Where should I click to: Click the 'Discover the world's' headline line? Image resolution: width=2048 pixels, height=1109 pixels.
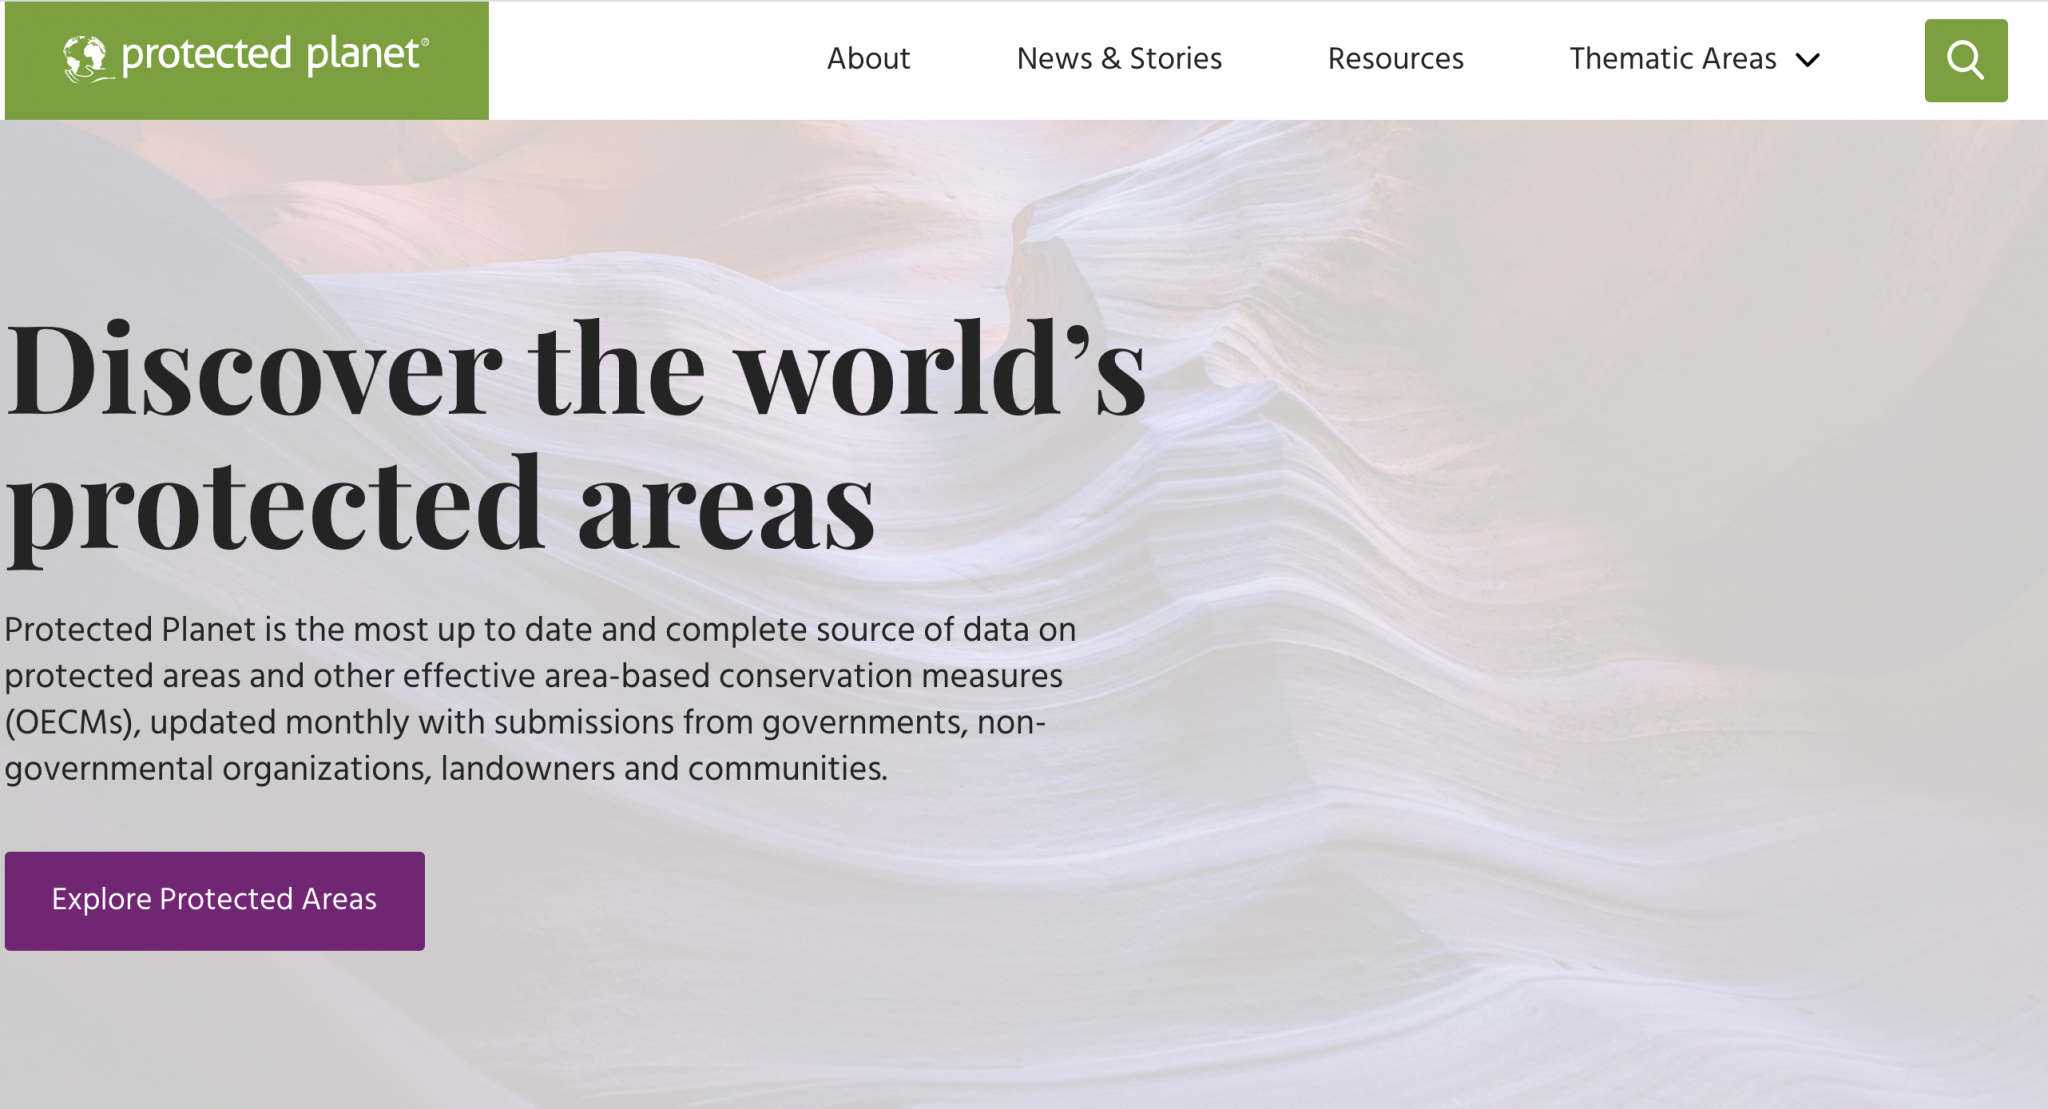[575, 370]
